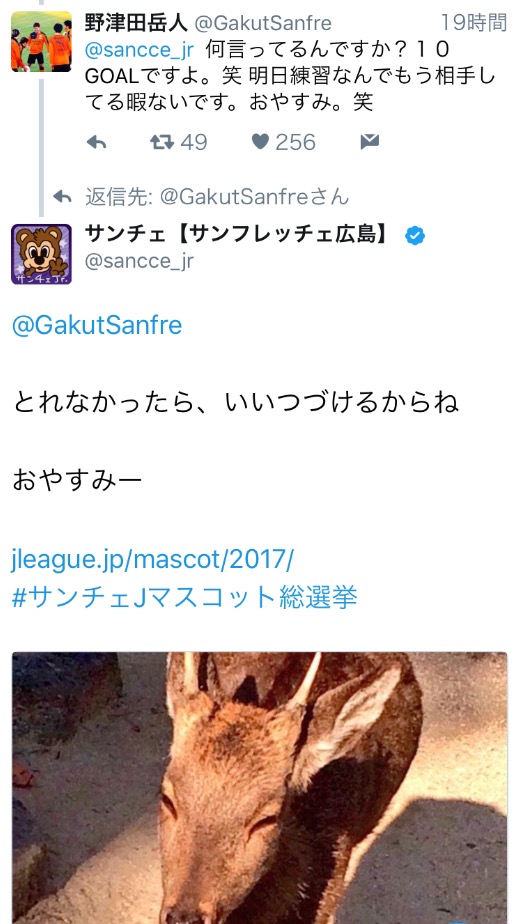Viewport: 514px width, 924px height.
Task: Tap the reply arrow next to 返信先
Action: point(62,196)
